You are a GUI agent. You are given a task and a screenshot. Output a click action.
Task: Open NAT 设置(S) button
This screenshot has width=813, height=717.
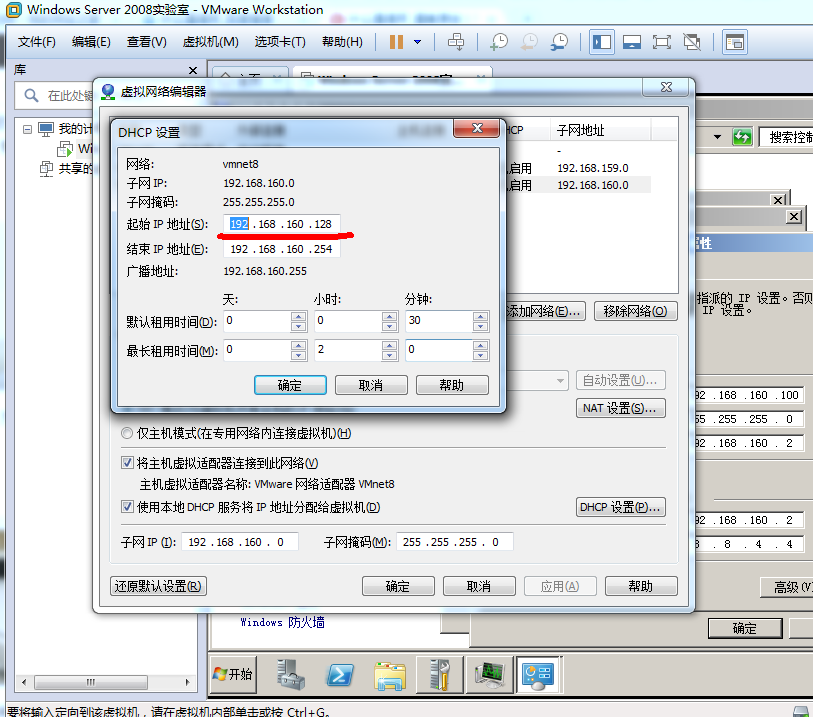(621, 408)
